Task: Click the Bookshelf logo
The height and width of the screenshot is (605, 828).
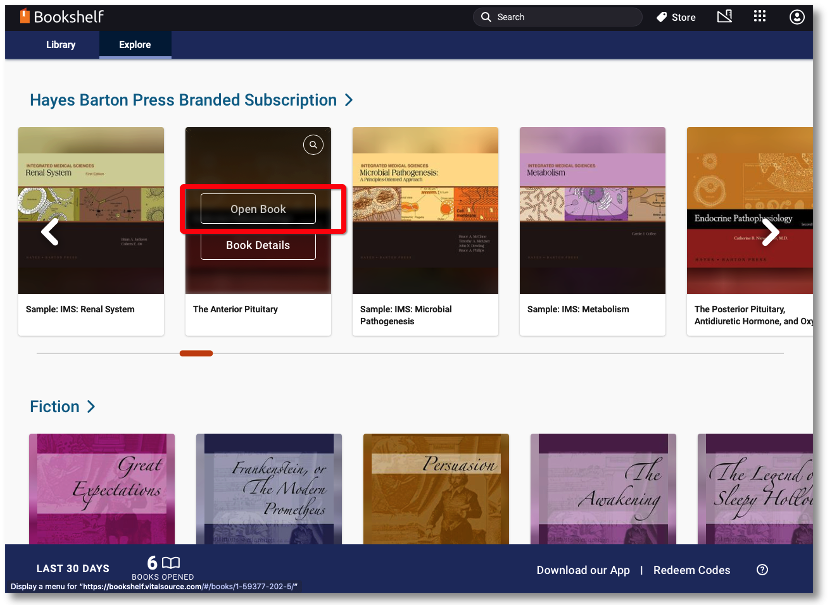Action: (x=61, y=17)
